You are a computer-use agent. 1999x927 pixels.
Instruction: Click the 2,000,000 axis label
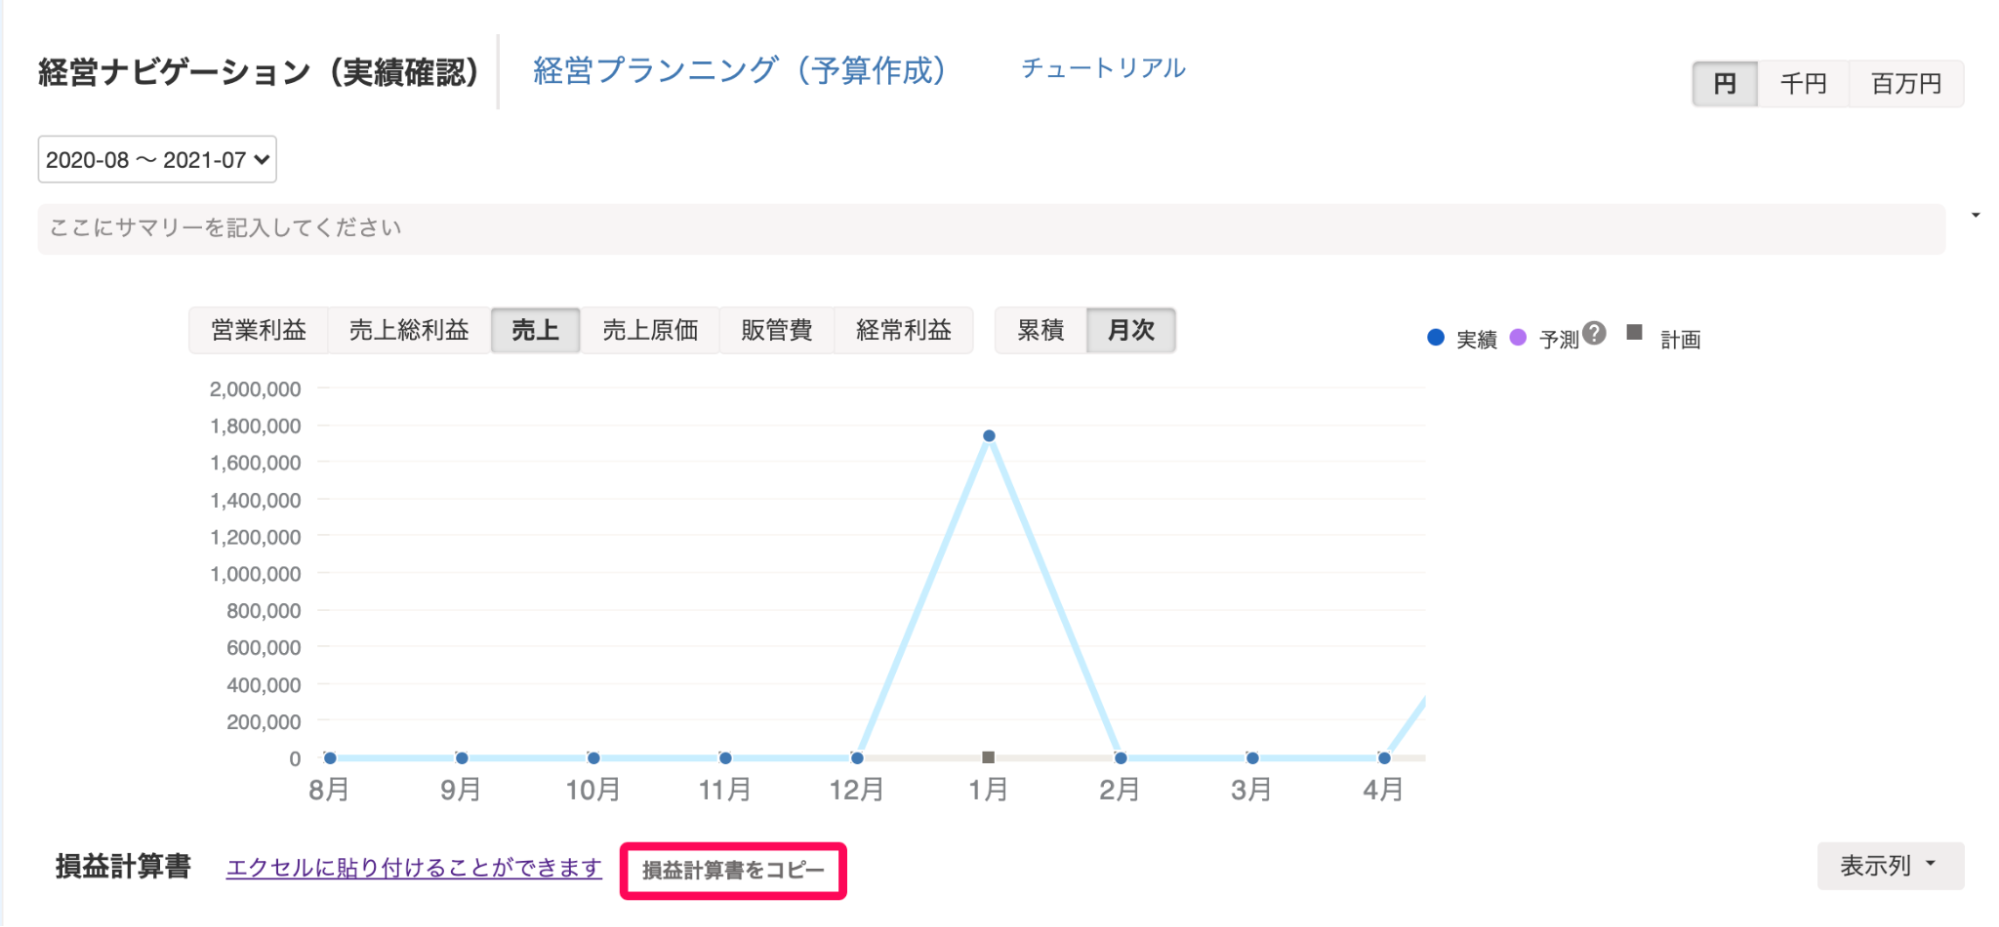[255, 389]
